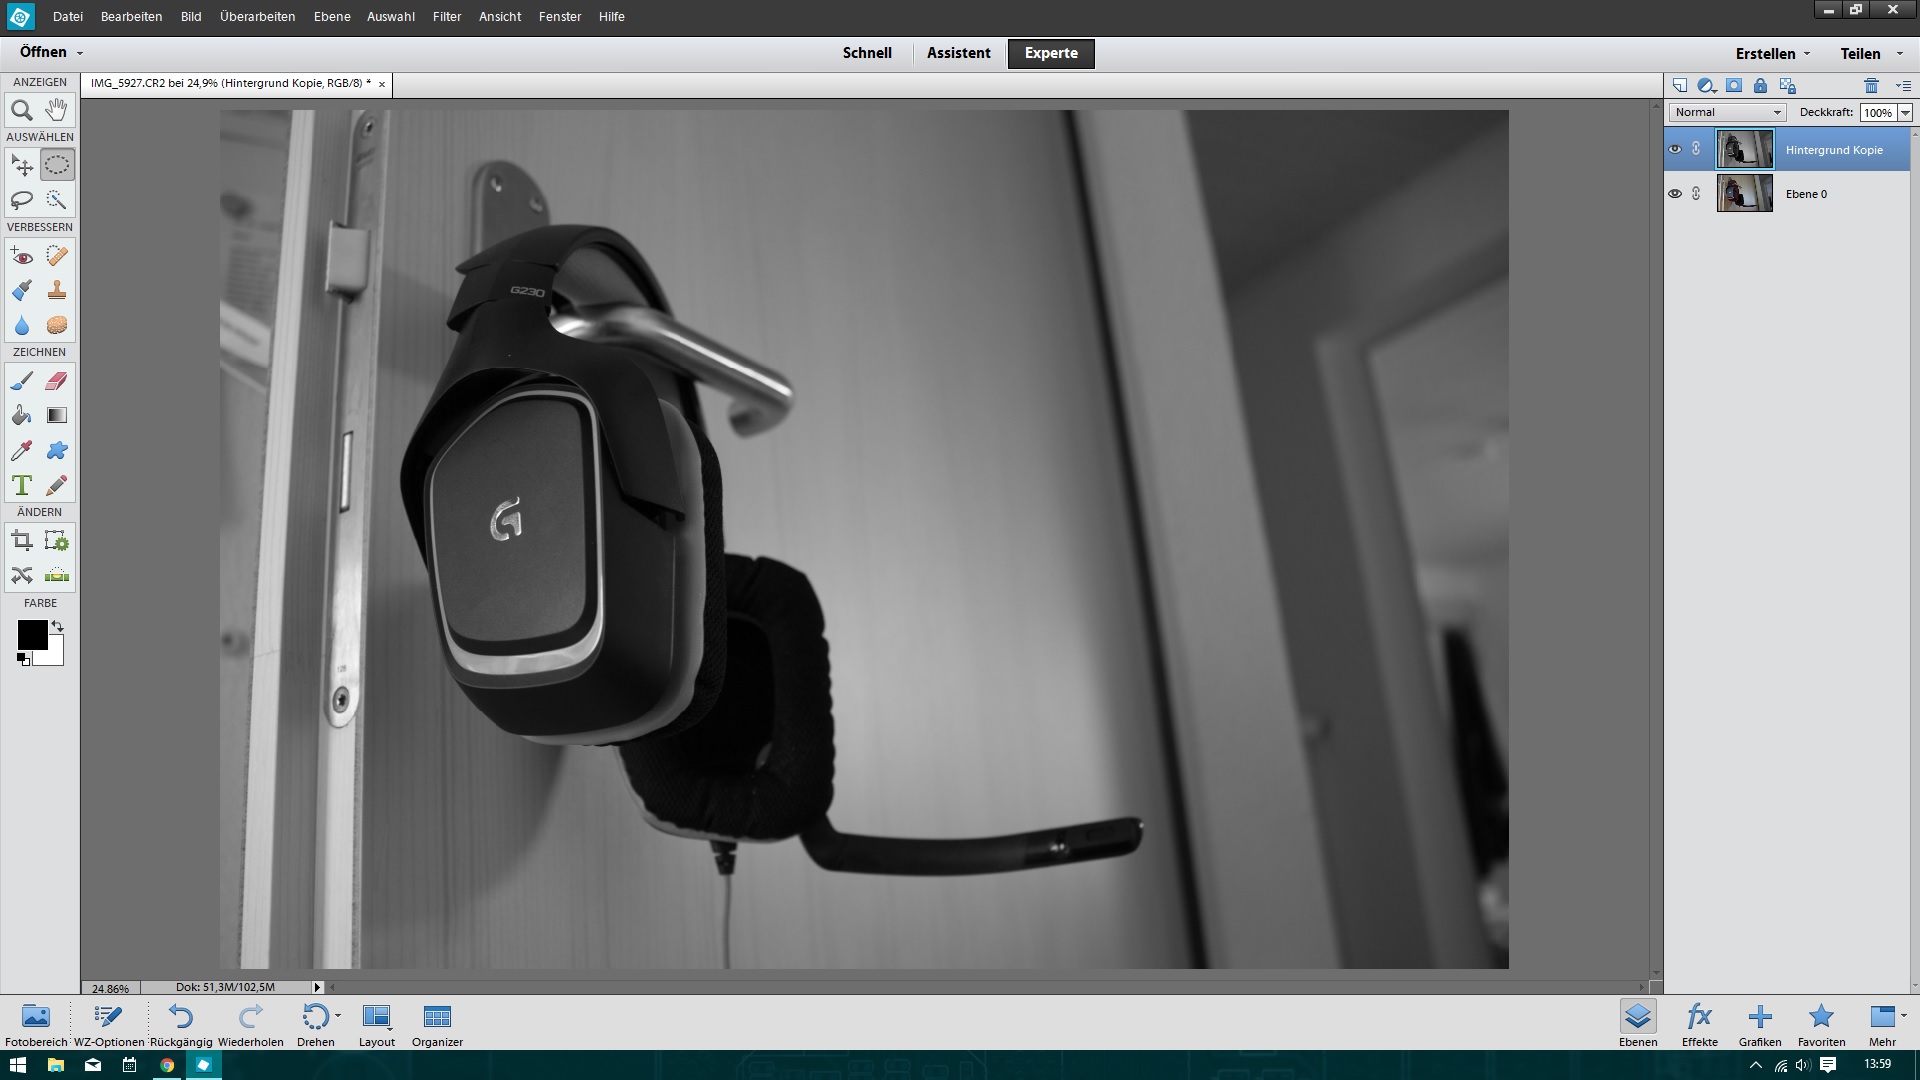The width and height of the screenshot is (1920, 1080).
Task: Show the Effekte panel
Action: (1699, 1024)
